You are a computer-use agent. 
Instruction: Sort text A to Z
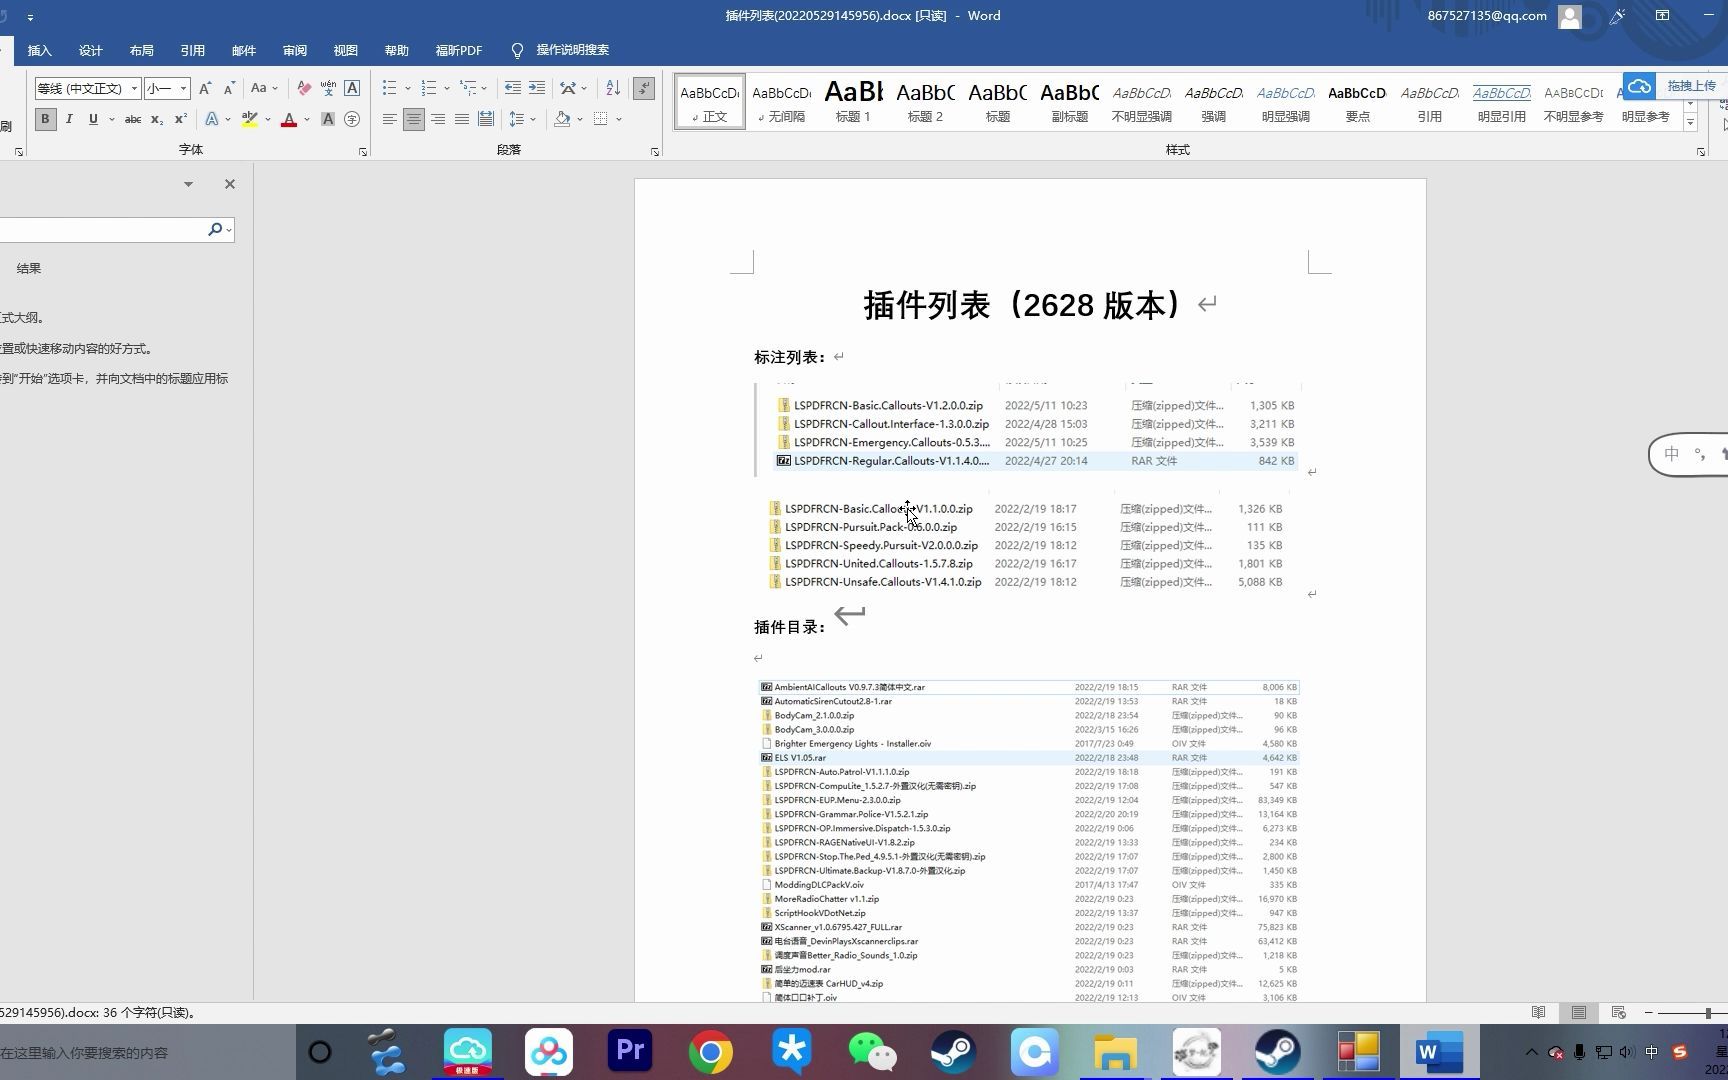[613, 88]
